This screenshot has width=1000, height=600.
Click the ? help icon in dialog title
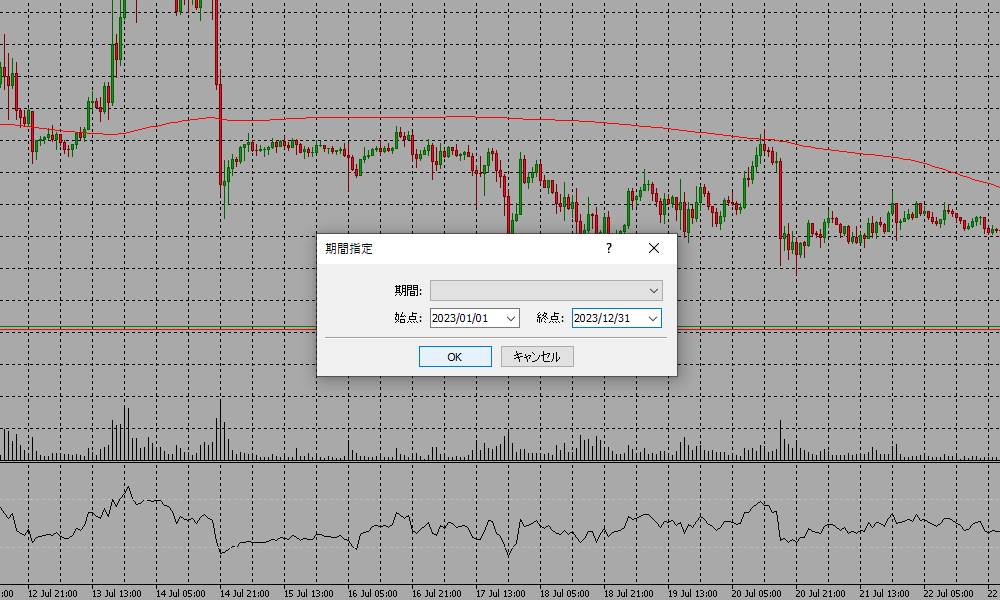(x=608, y=248)
